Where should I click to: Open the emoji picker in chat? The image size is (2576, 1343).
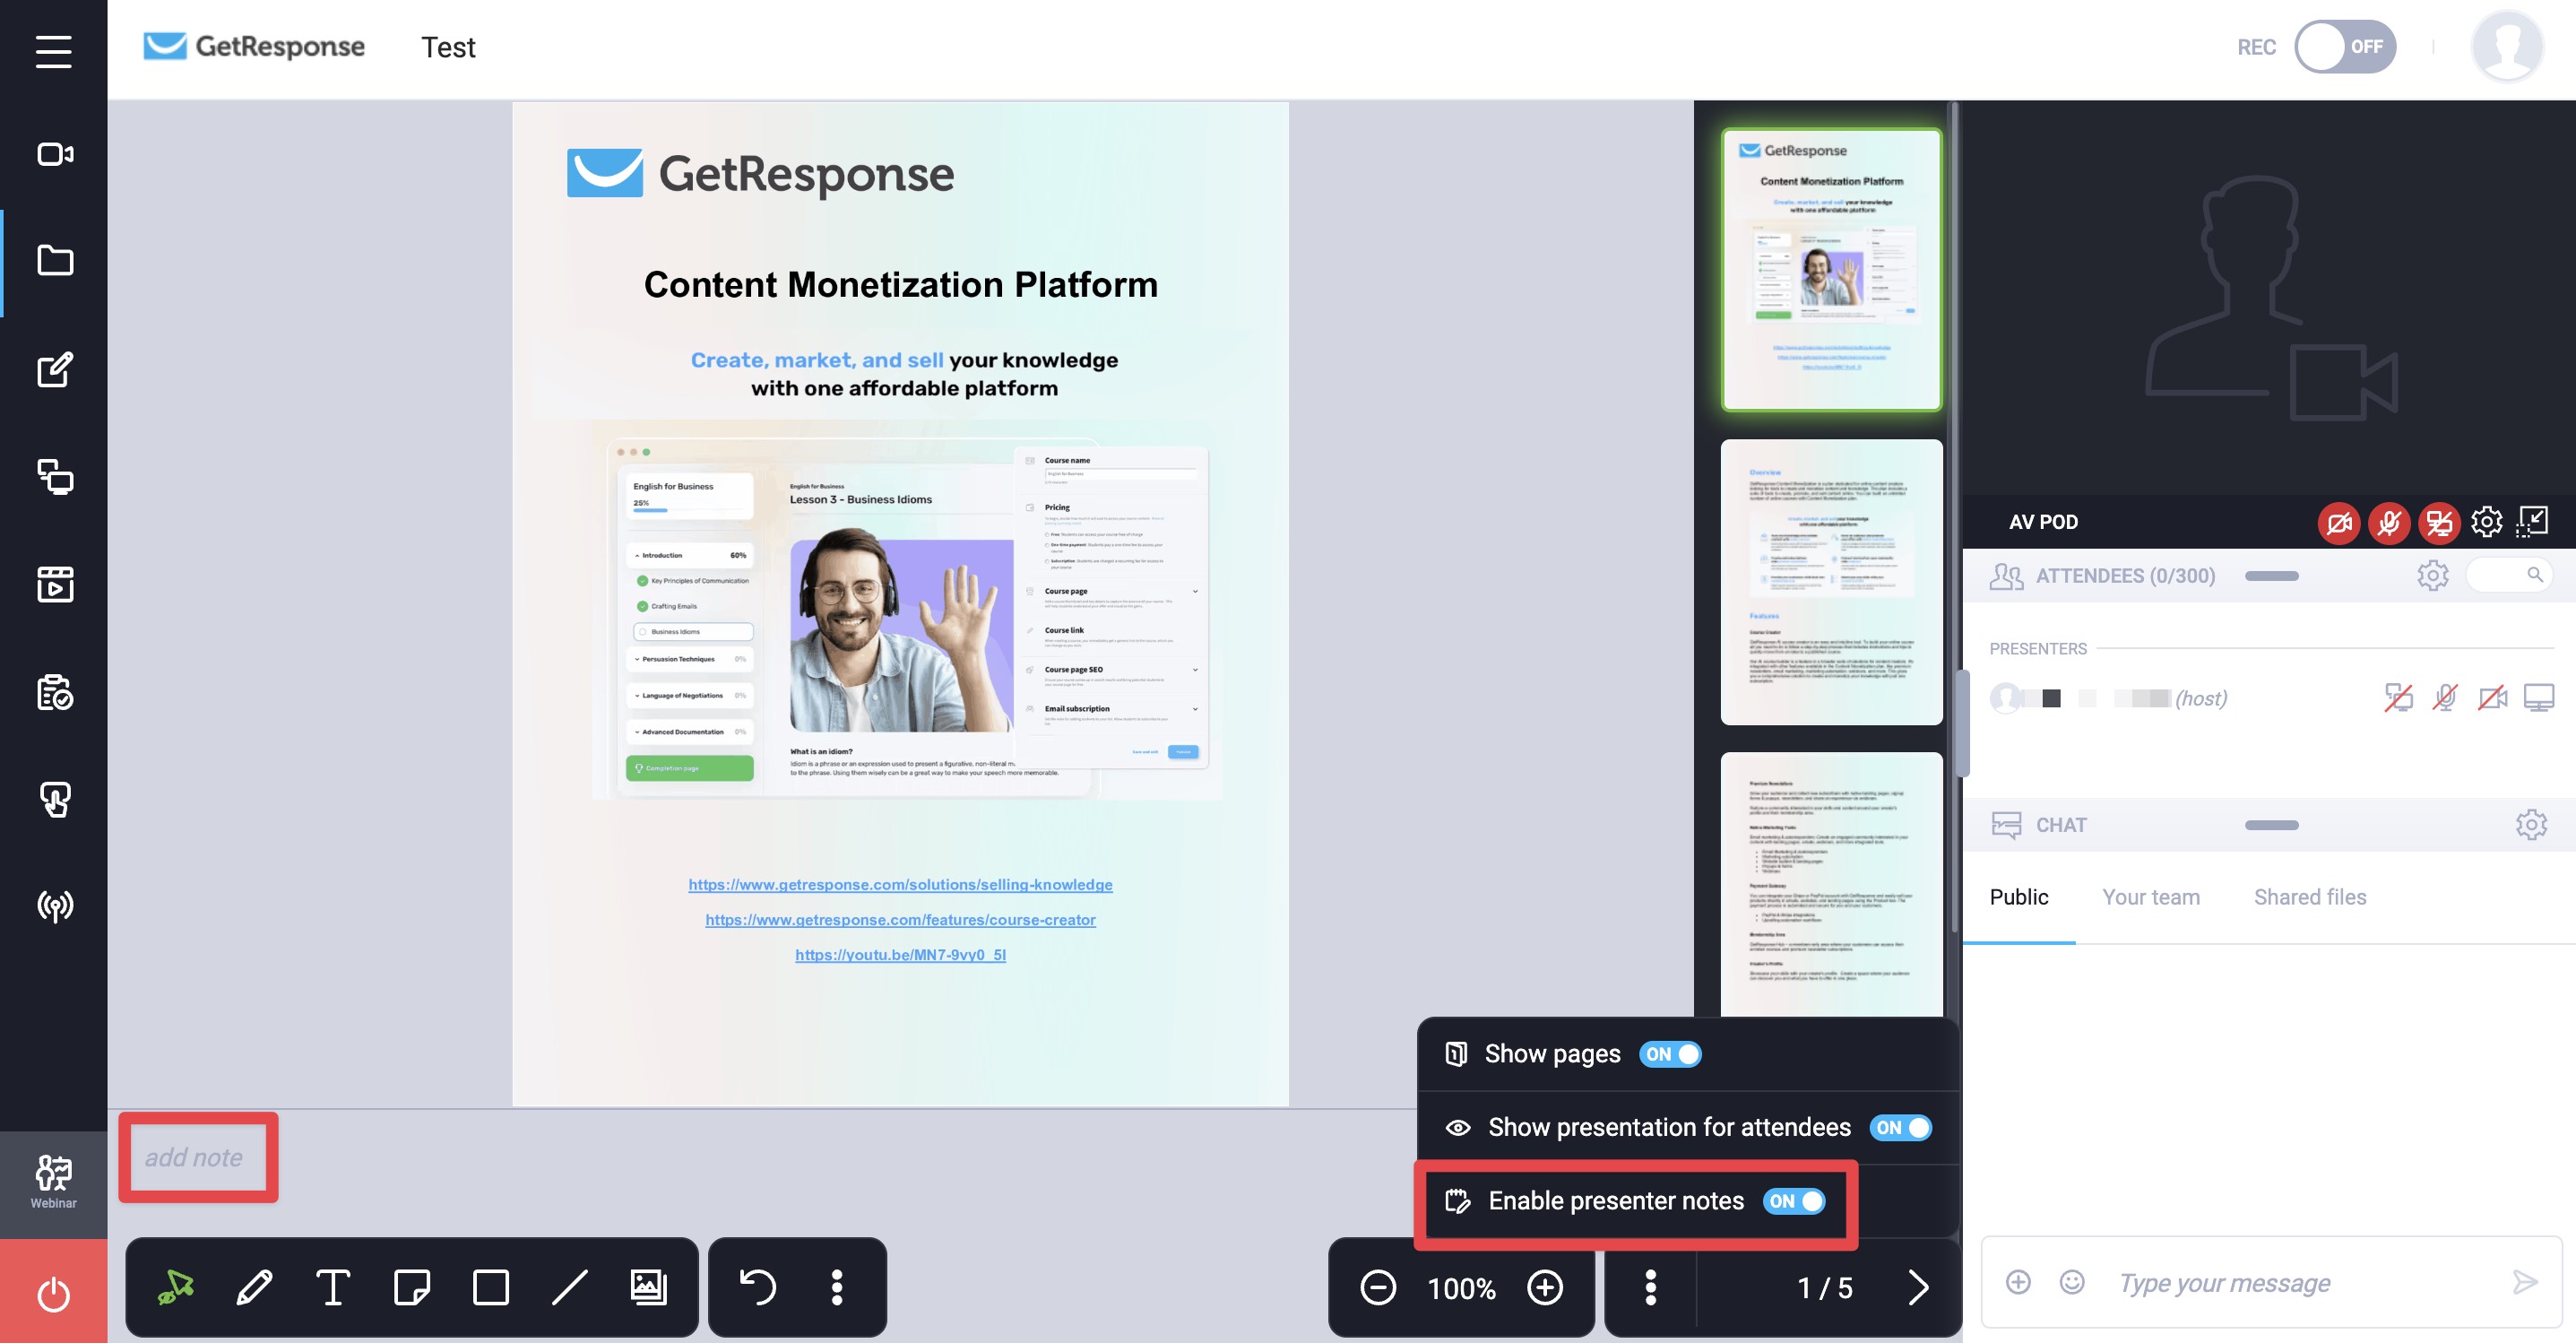click(2071, 1282)
